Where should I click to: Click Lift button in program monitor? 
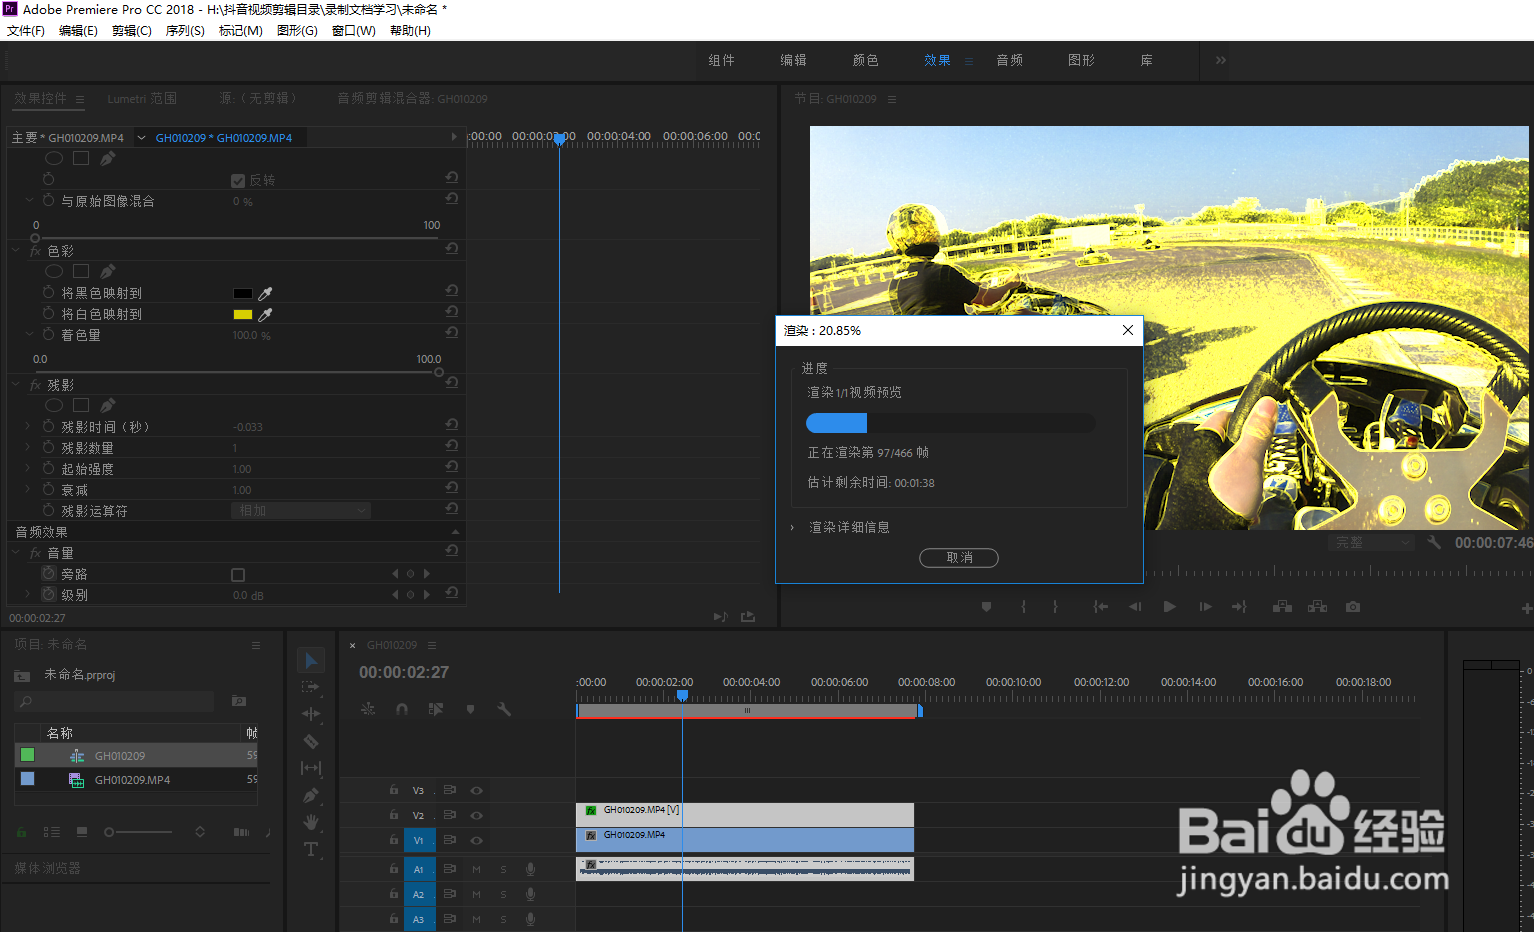(1282, 607)
